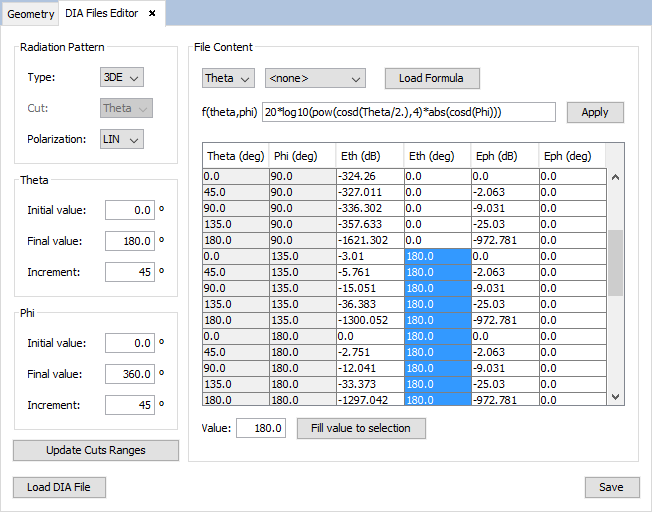The height and width of the screenshot is (512, 652).
Task: Select the Phi Increment input field
Action: [x=130, y=405]
